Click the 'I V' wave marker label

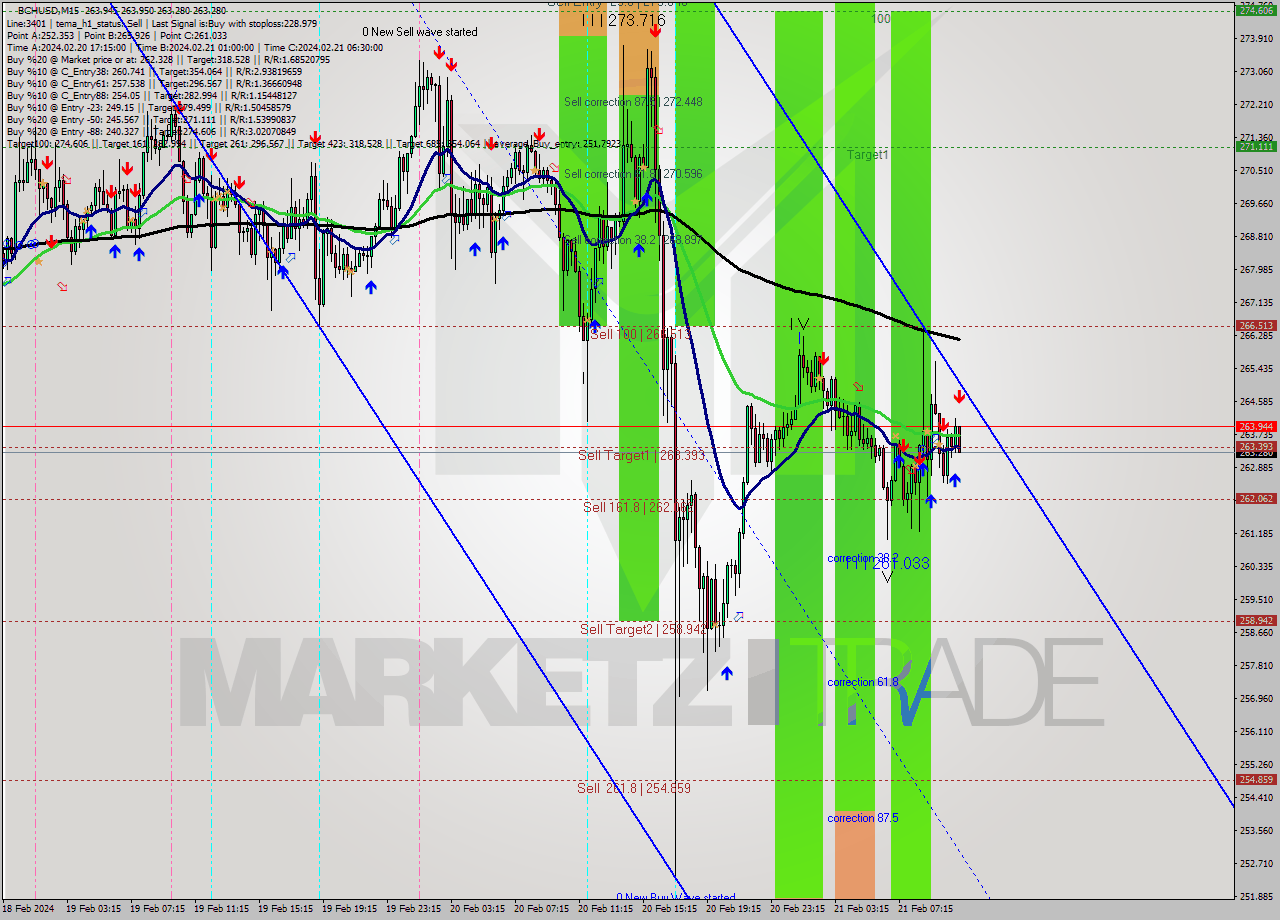point(799,324)
